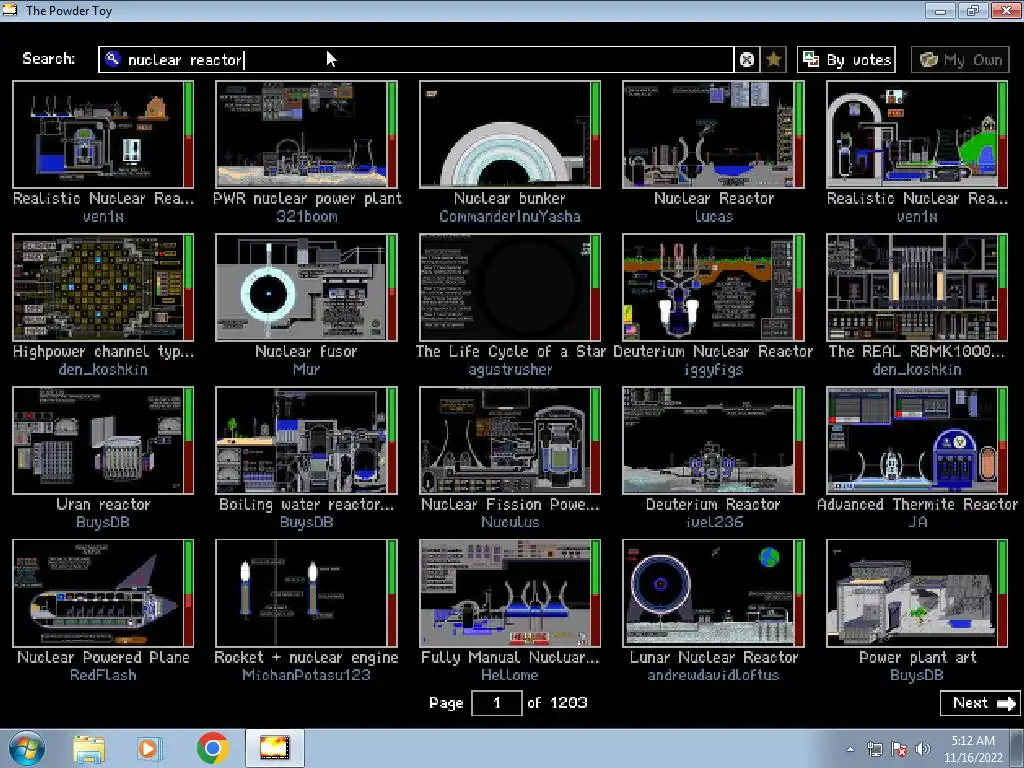Go to the Next page of results
The width and height of the screenshot is (1024, 768).
point(980,703)
